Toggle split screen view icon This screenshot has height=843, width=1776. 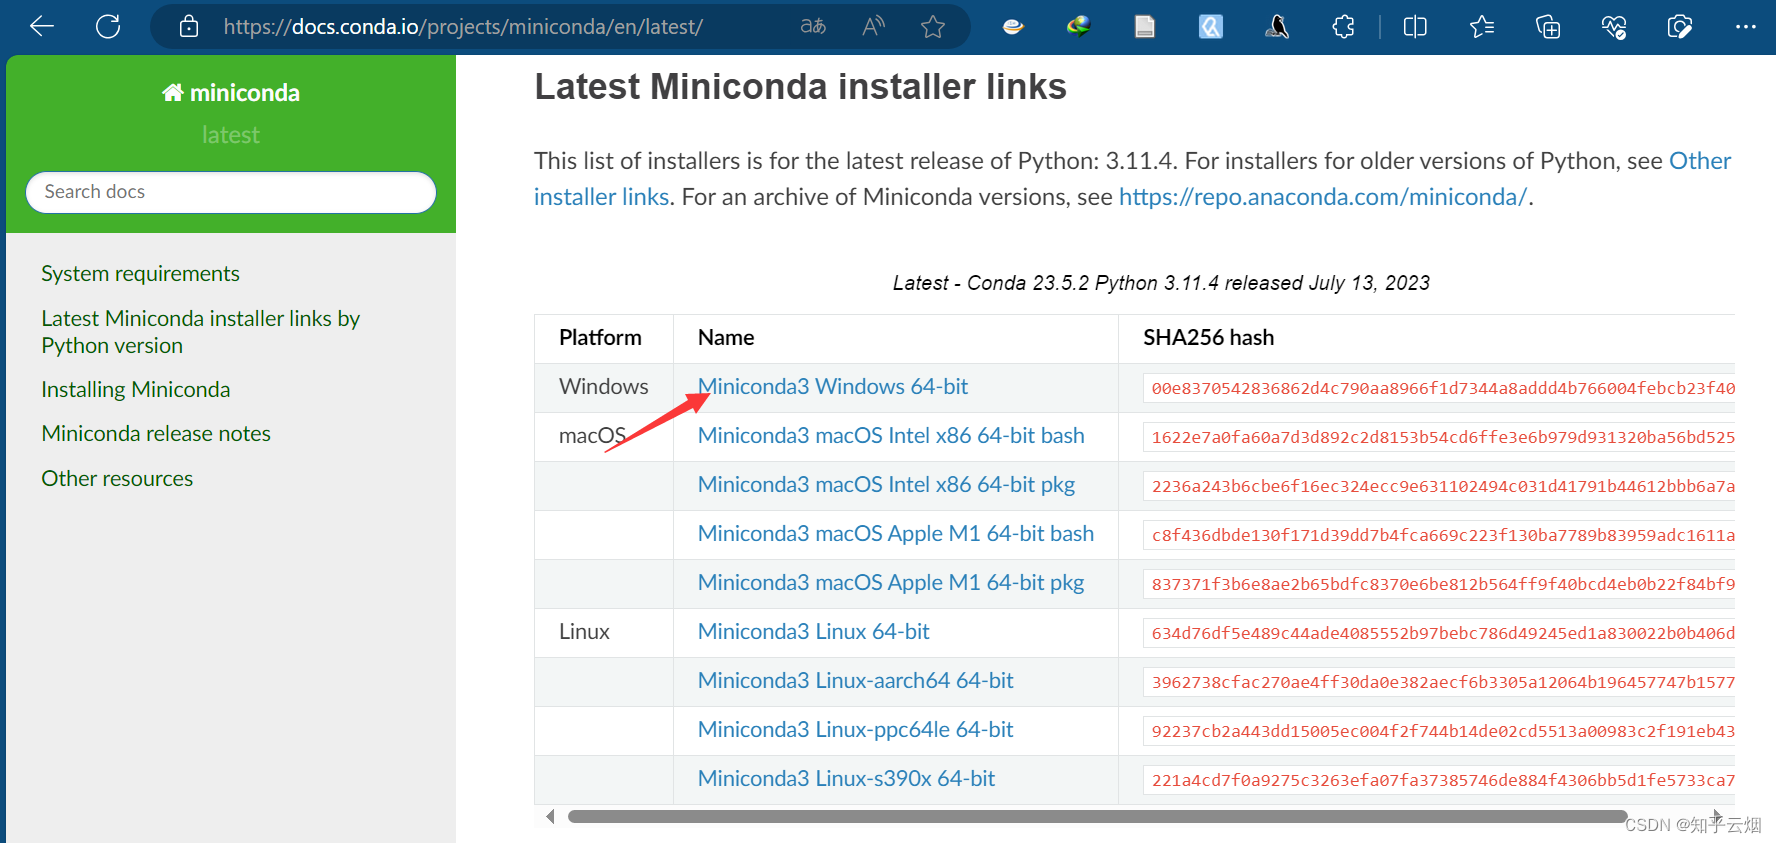tap(1415, 27)
